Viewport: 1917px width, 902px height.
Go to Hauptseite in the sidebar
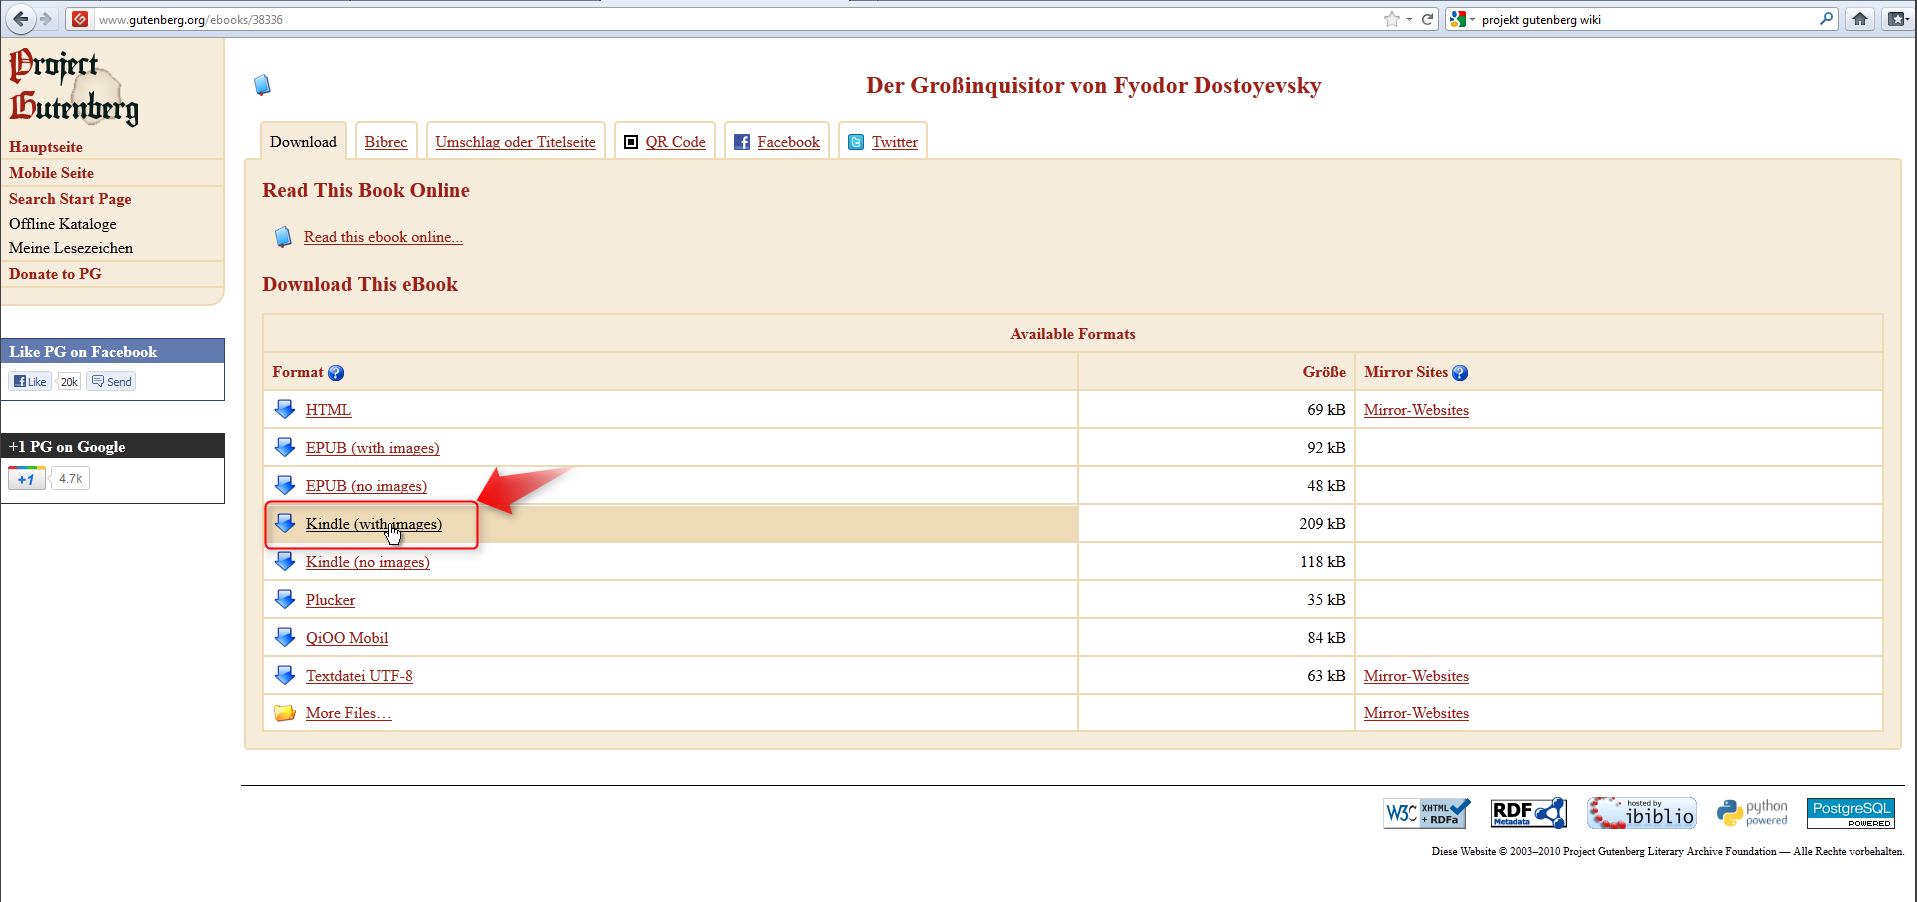(46, 147)
